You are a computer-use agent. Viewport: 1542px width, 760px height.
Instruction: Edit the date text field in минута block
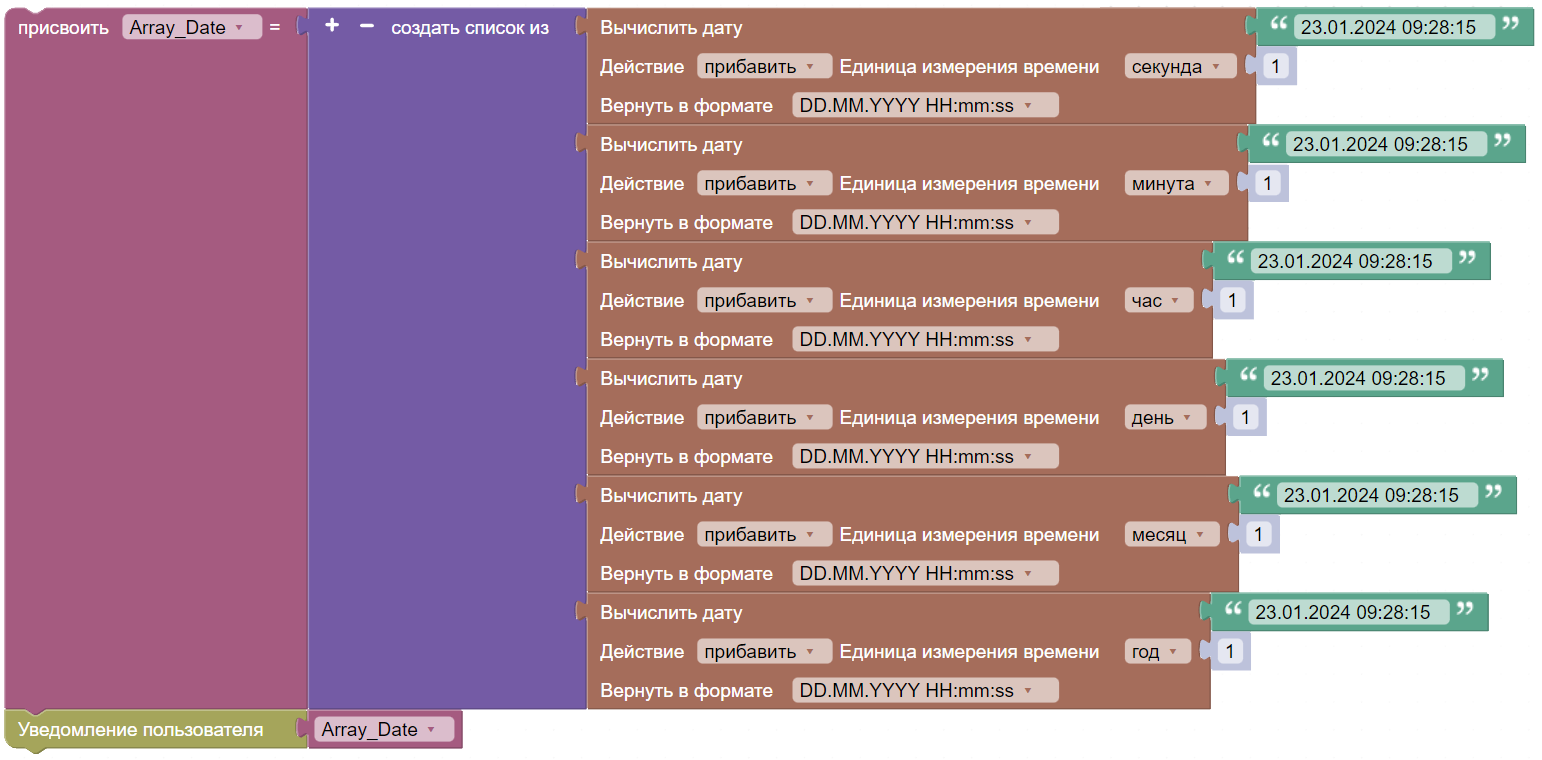pos(1386,145)
